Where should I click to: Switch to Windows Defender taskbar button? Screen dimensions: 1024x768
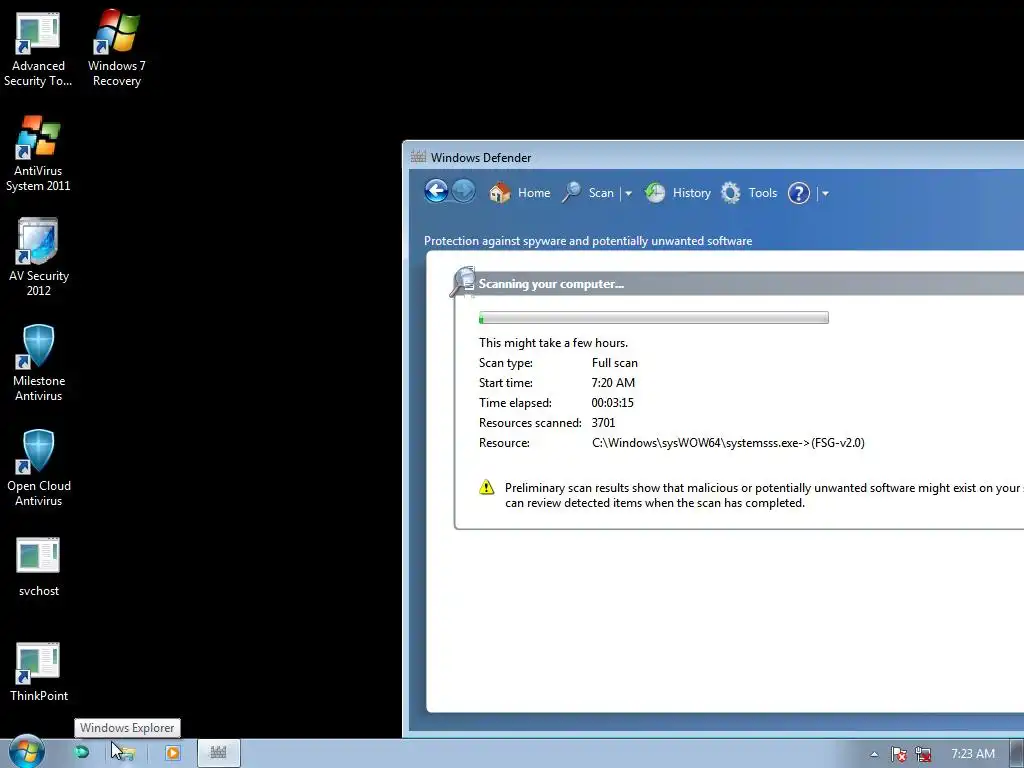point(218,753)
